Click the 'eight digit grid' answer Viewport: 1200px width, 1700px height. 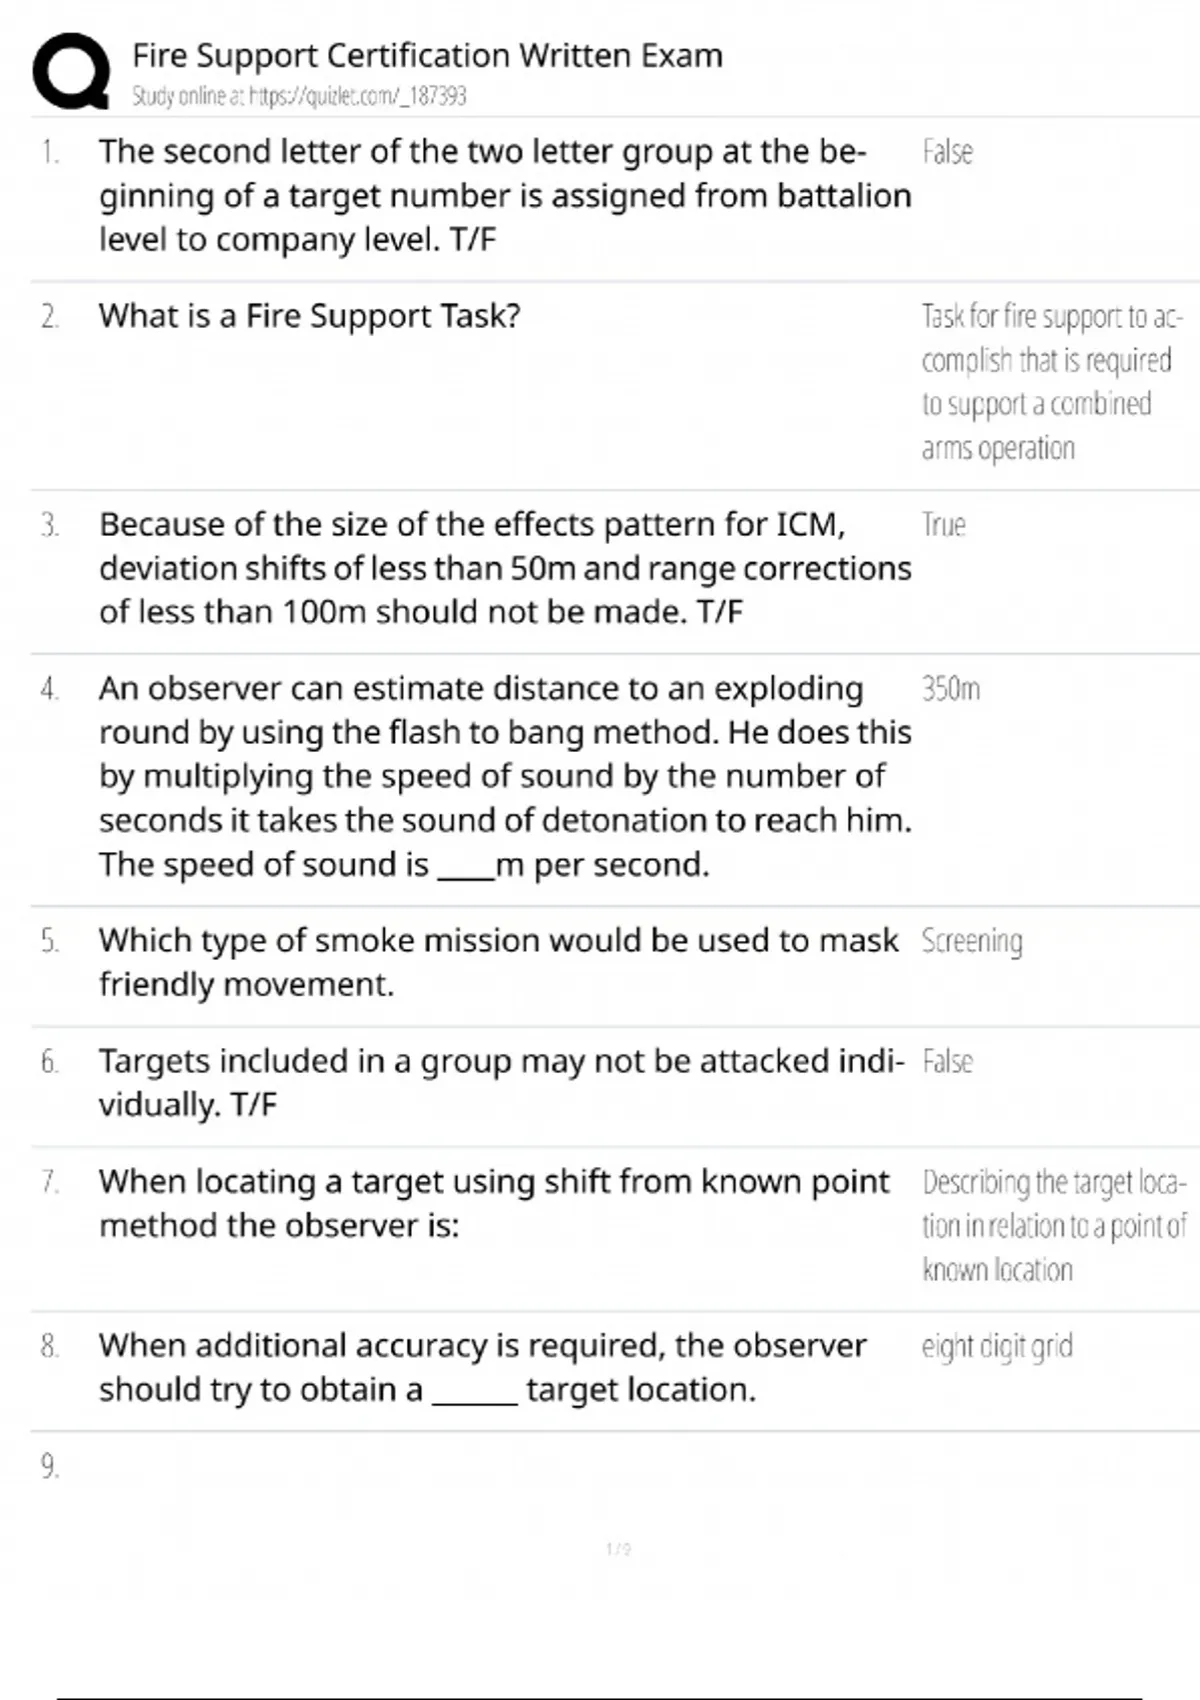996,1347
